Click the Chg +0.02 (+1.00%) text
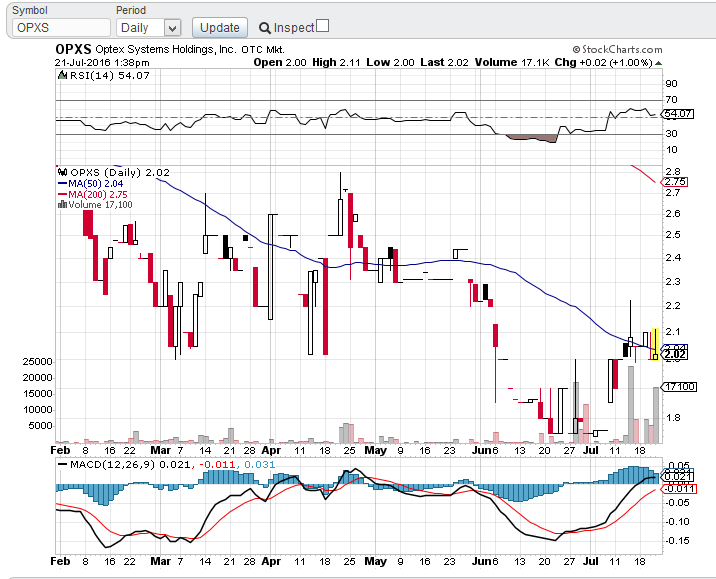716x579 pixels. click(x=603, y=63)
